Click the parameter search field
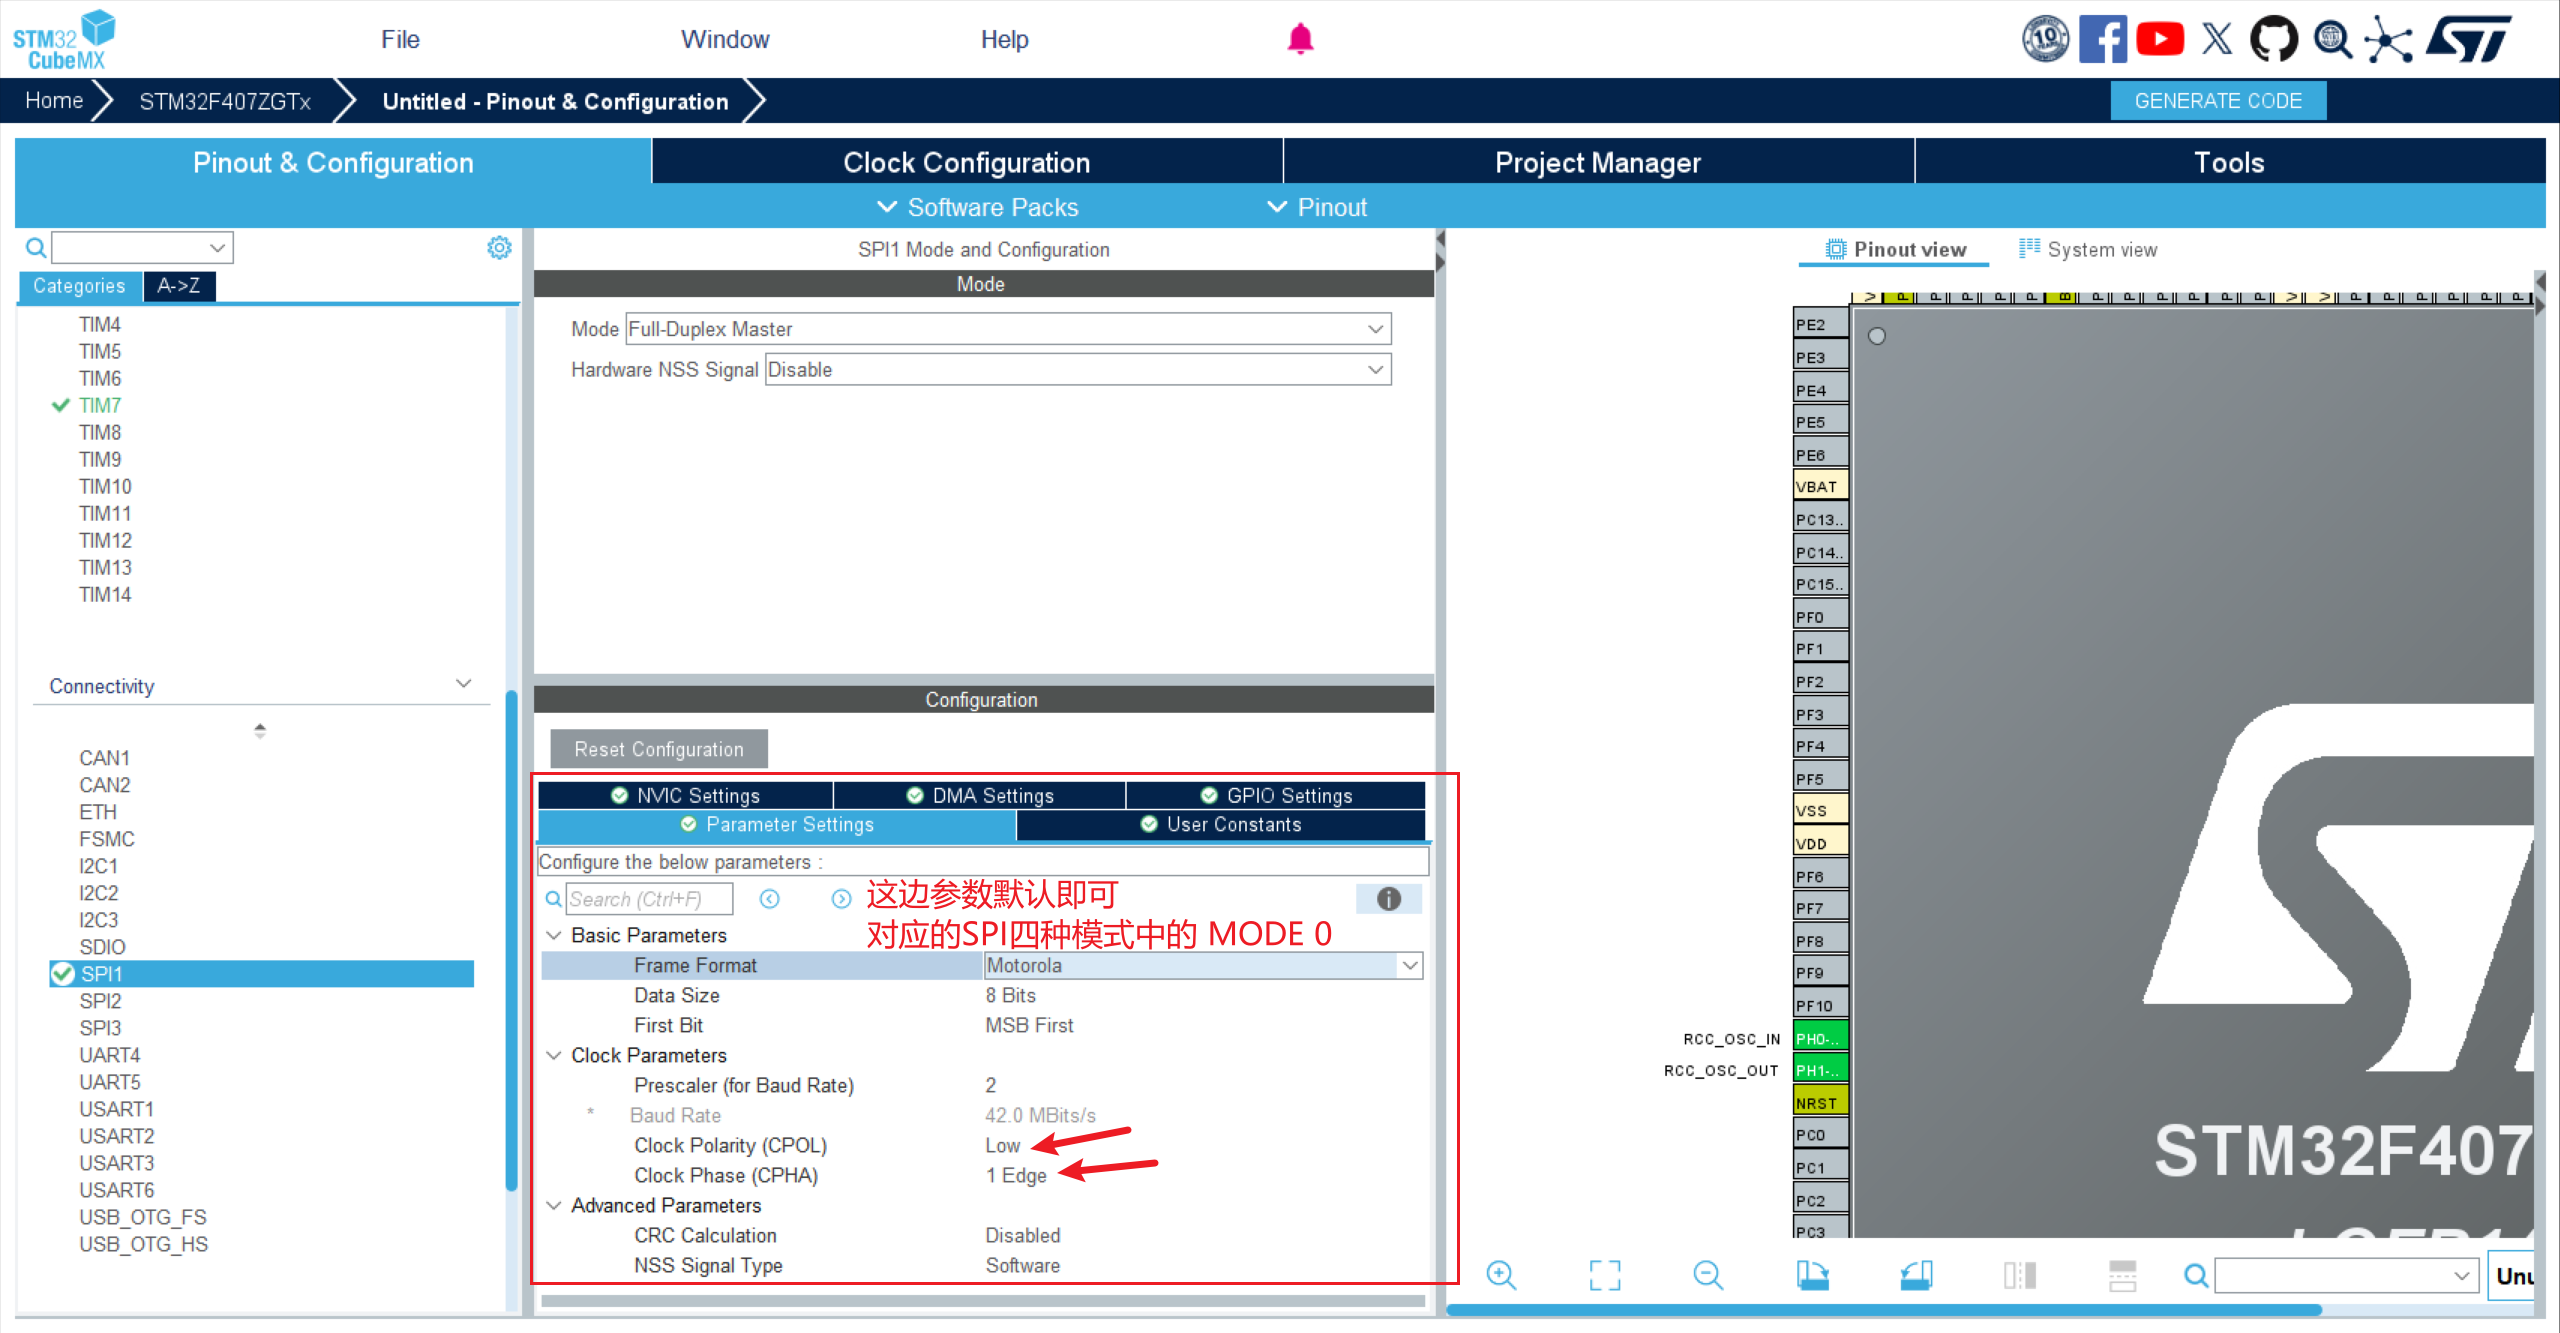 [x=649, y=899]
